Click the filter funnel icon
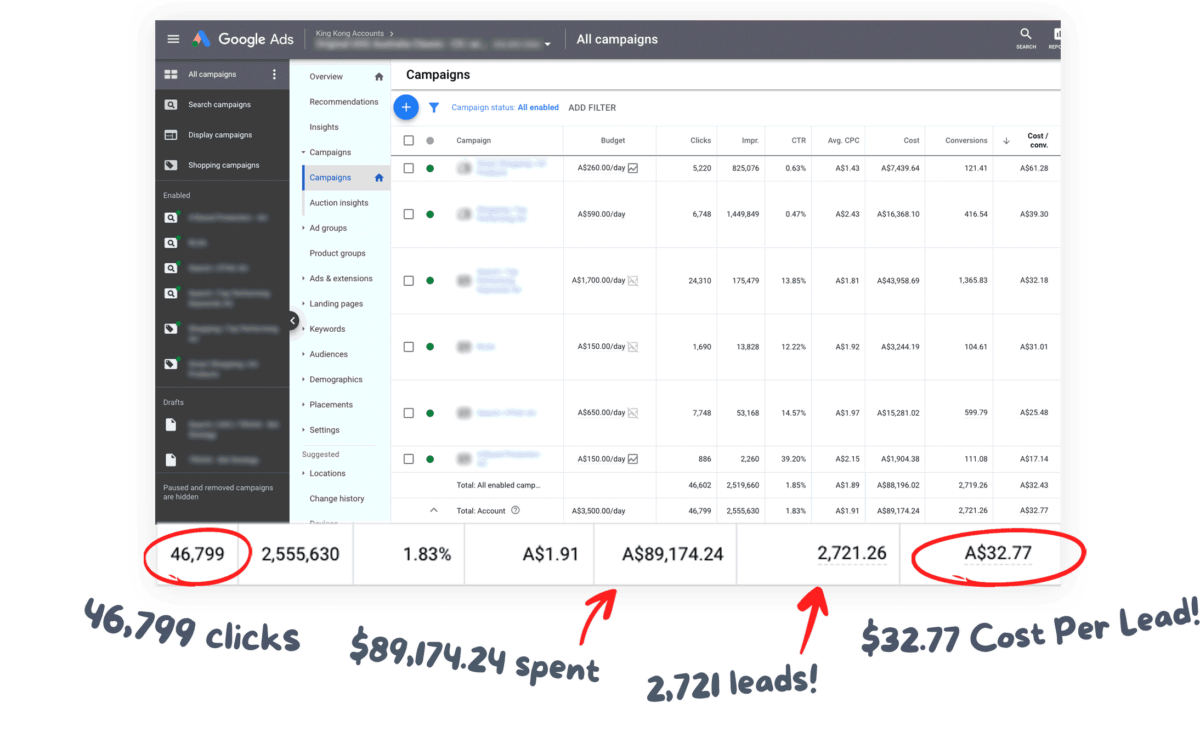Screen dimensions: 1200x743 coord(434,107)
